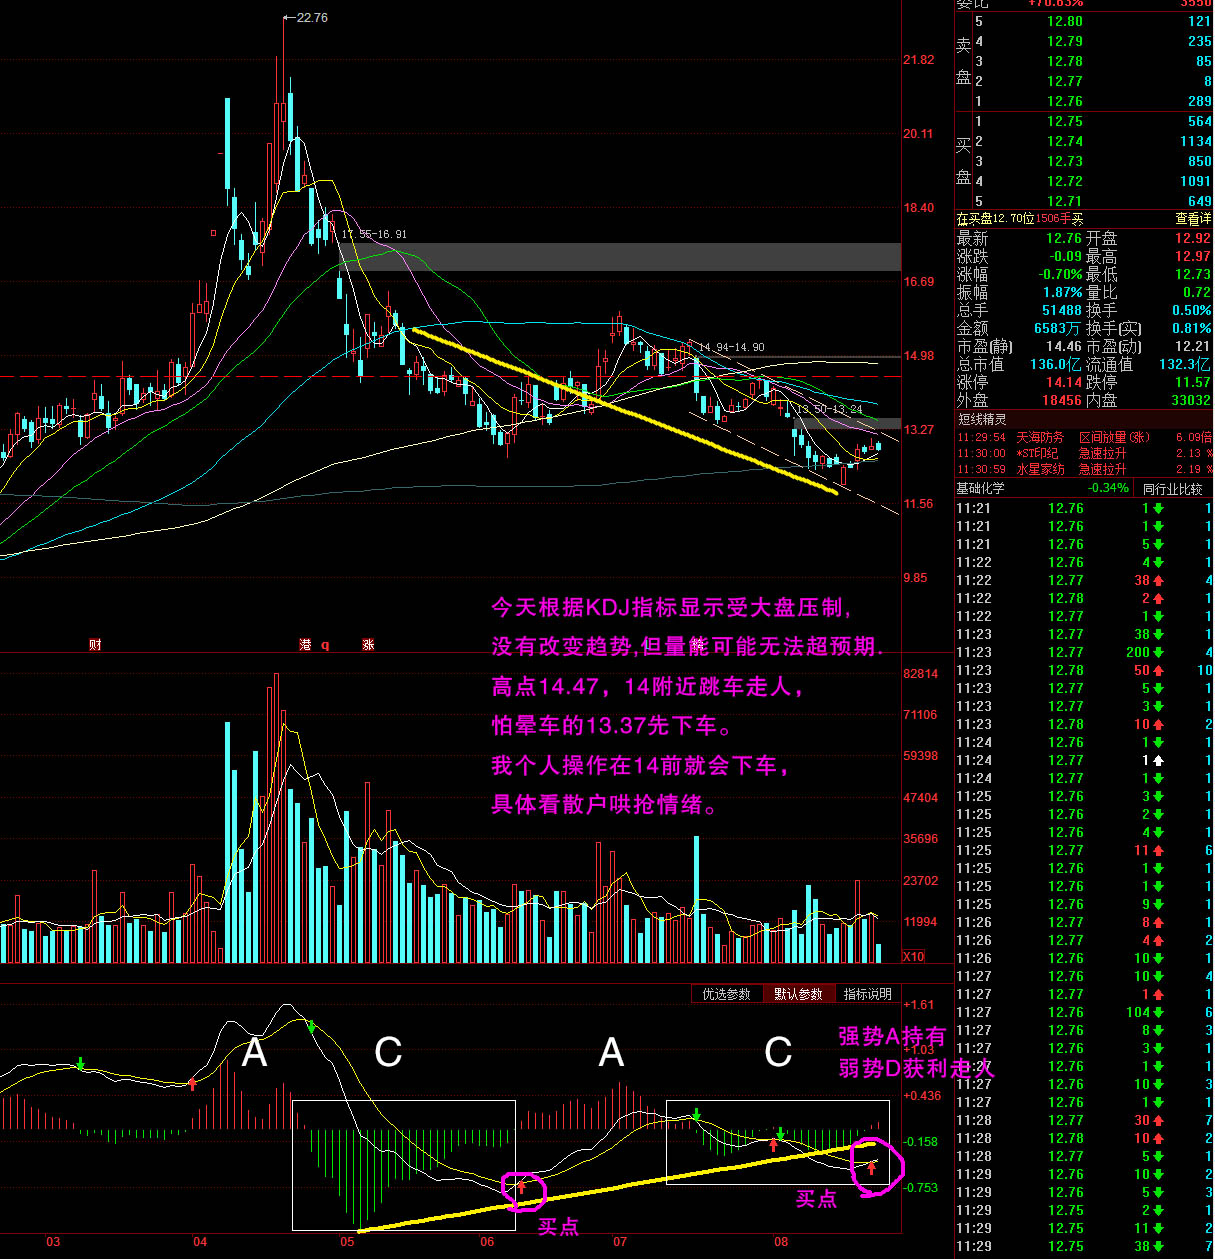Click the 财 event marker on chart

tap(95, 645)
